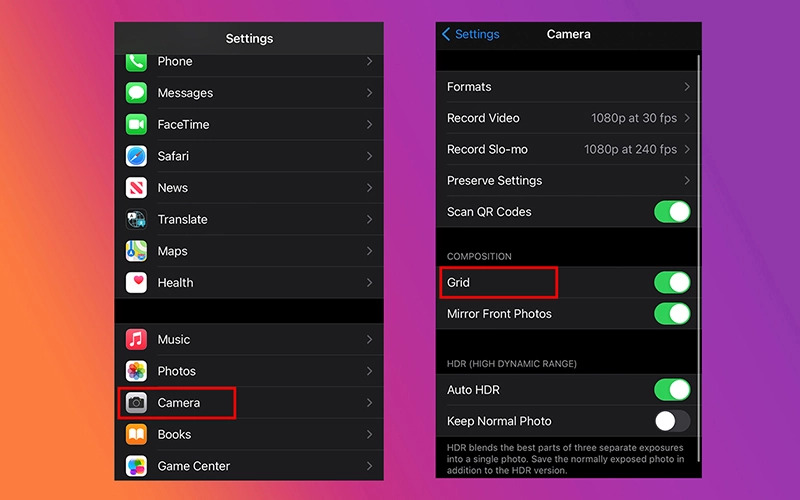Turn off Scan QR Codes switch
This screenshot has width=800, height=500.
click(672, 212)
